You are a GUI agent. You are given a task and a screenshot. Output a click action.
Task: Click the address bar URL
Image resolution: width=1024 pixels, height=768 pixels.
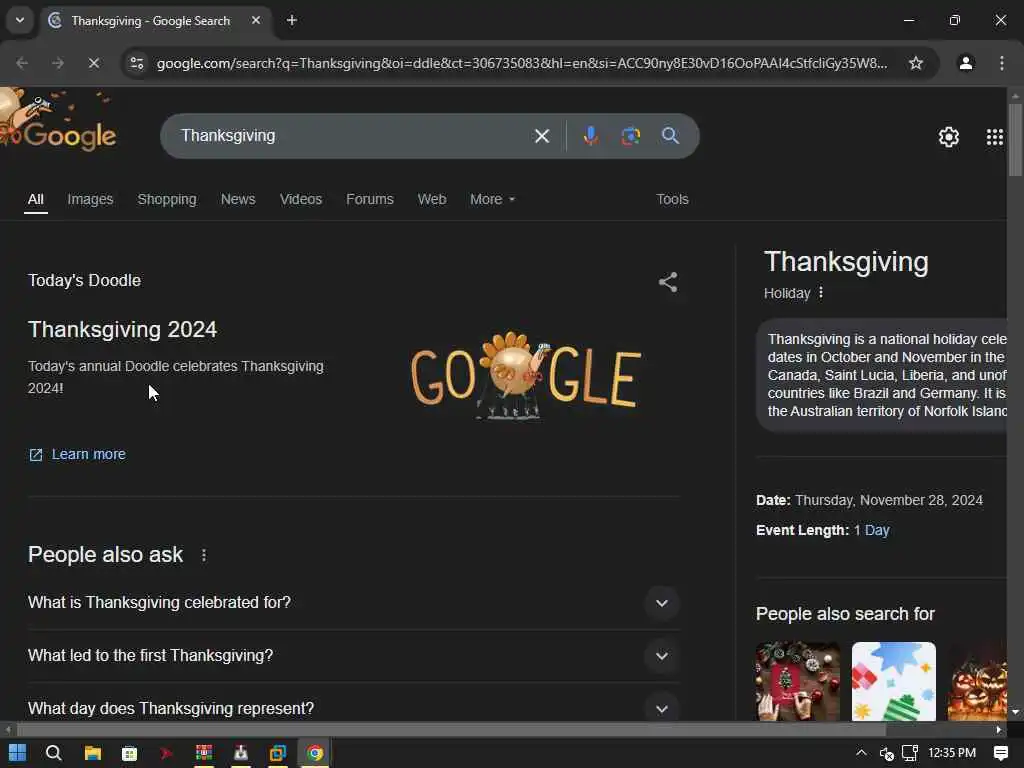click(x=521, y=63)
